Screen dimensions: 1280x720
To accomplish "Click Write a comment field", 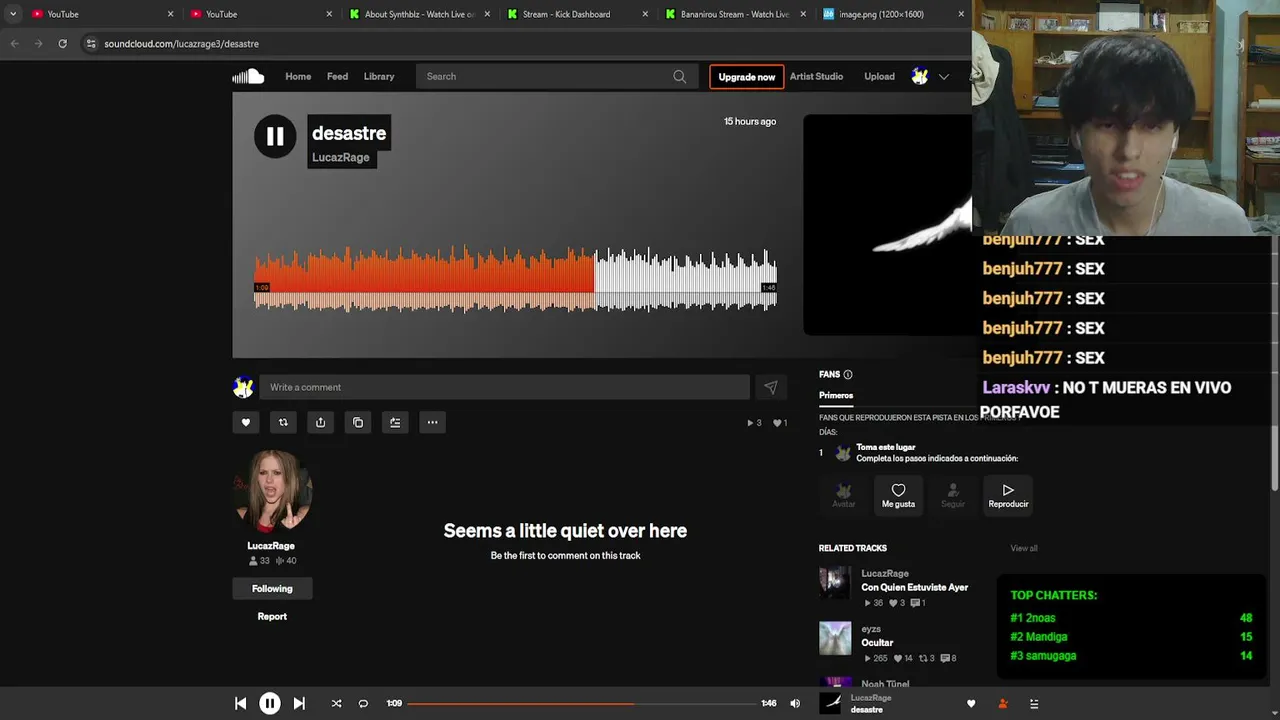I will [x=504, y=387].
